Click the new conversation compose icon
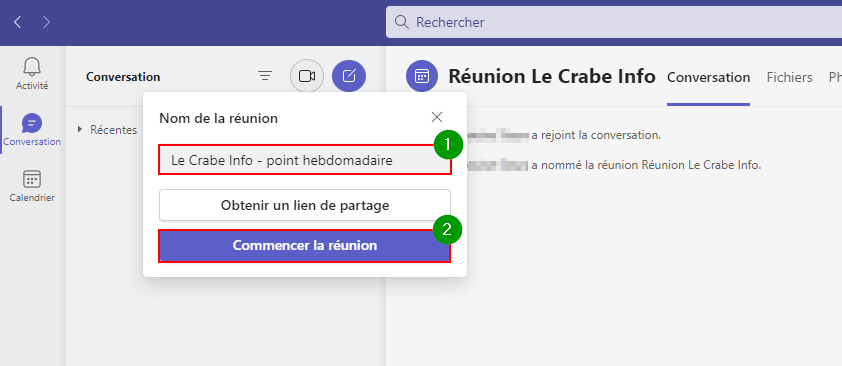 click(x=349, y=76)
